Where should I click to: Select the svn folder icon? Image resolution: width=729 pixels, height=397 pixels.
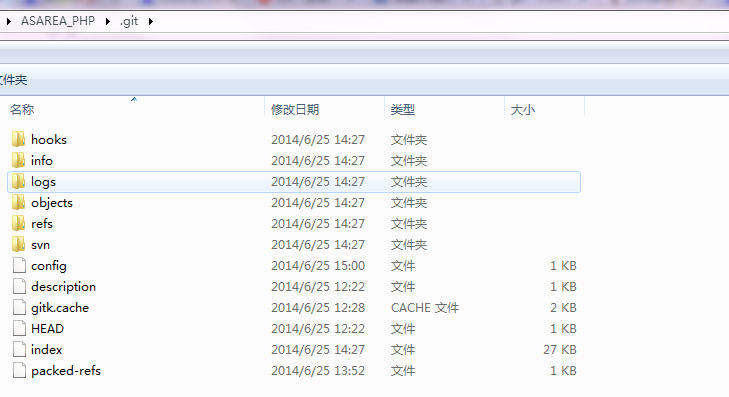click(19, 244)
